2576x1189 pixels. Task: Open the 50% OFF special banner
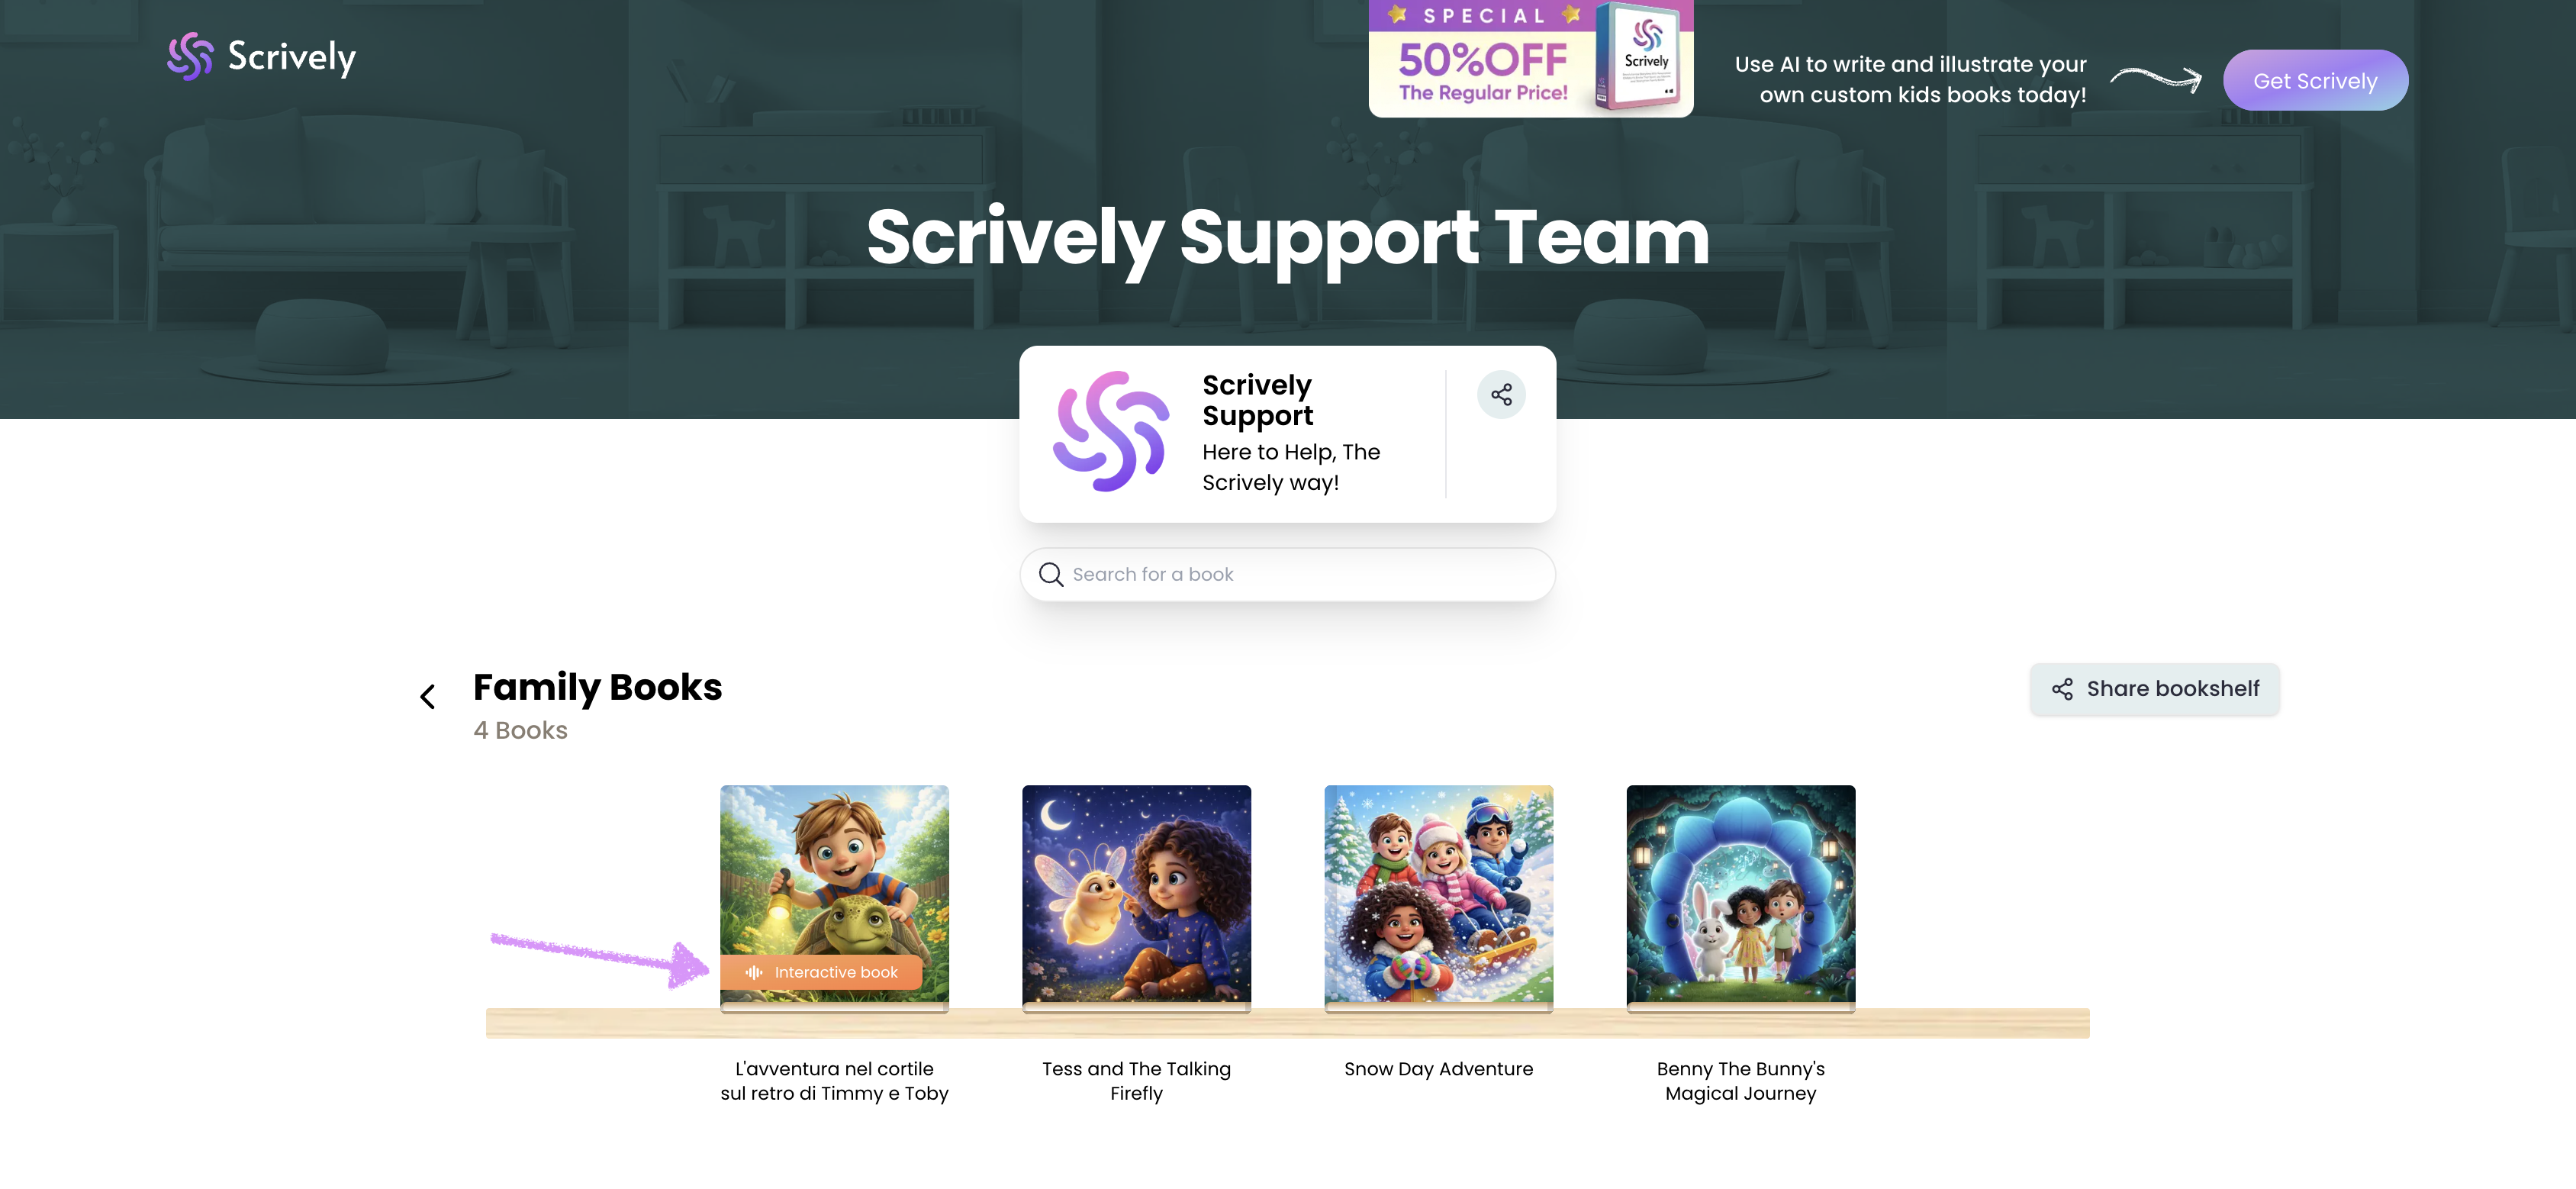tap(1531, 58)
